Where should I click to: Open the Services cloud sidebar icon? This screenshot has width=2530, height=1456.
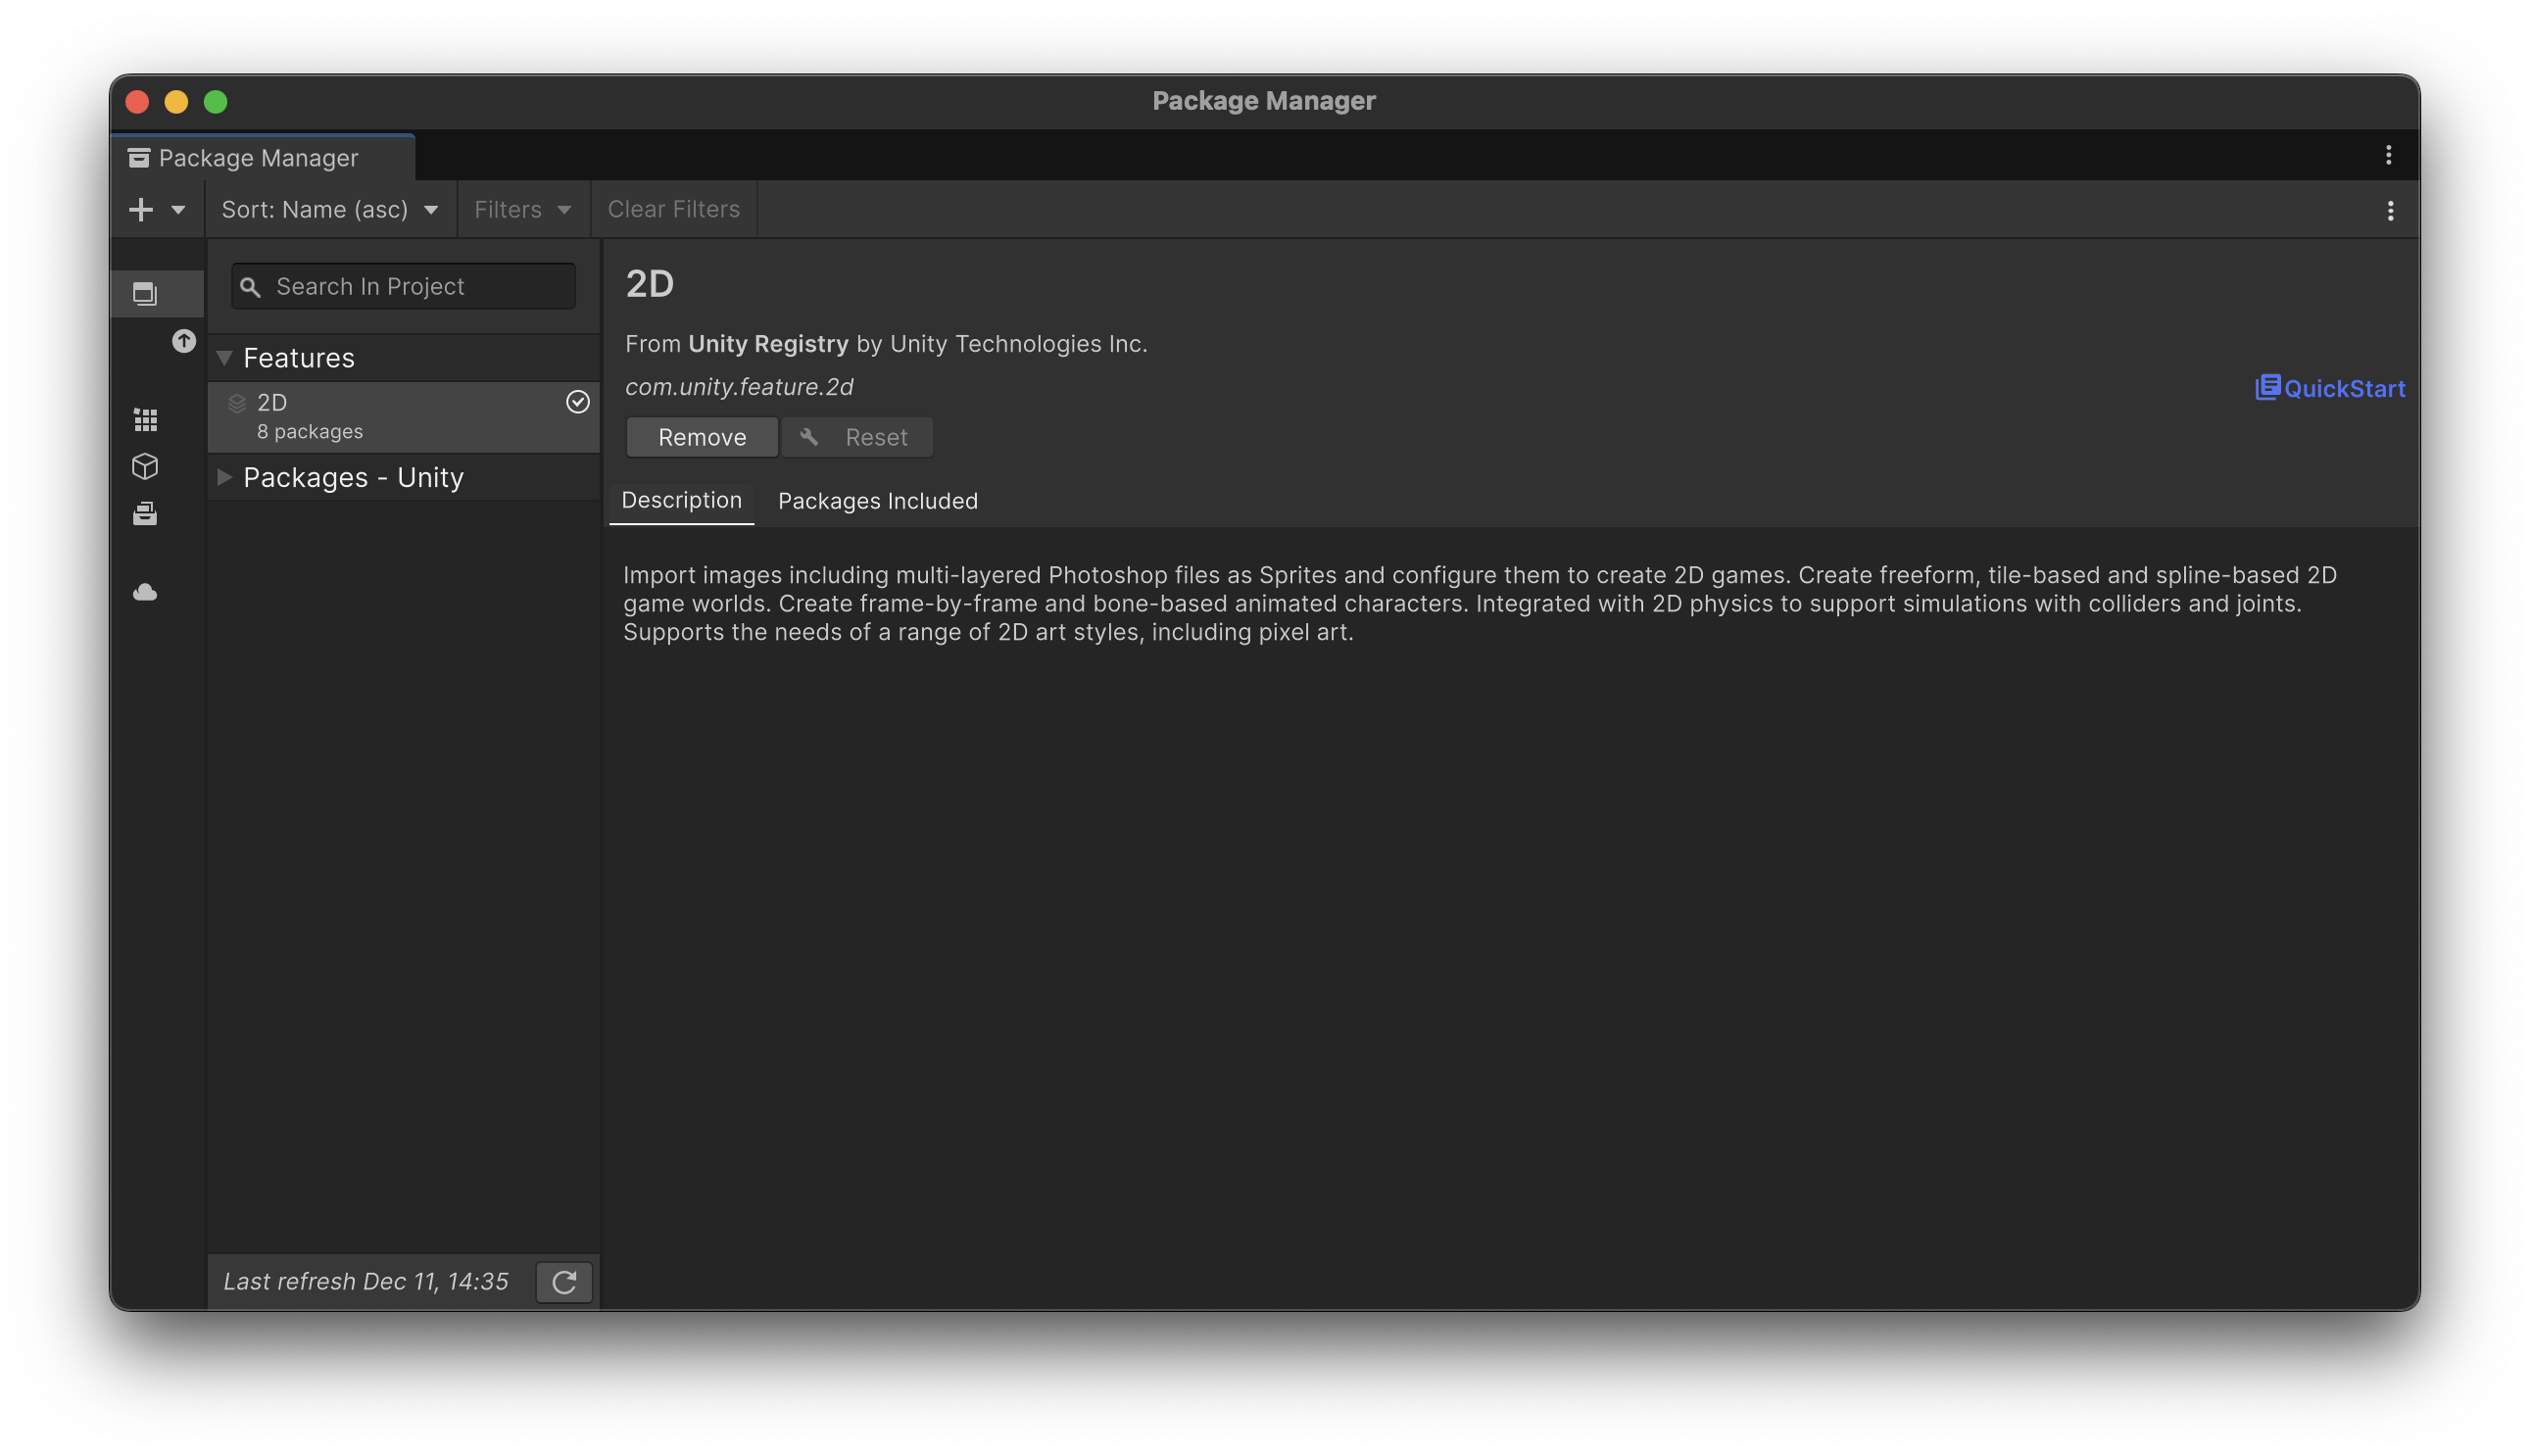(145, 593)
